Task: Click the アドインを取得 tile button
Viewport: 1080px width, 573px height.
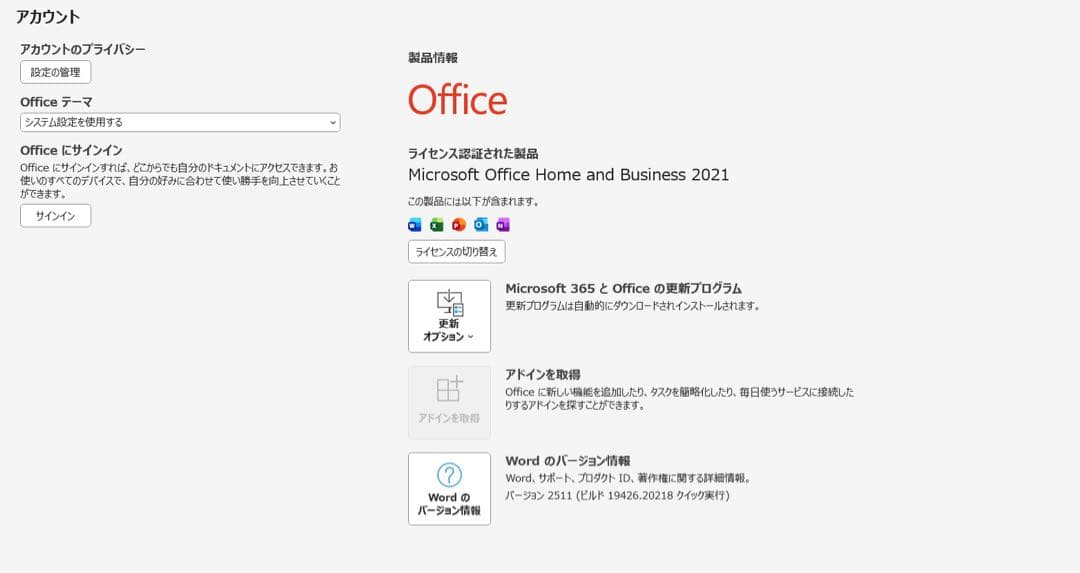Action: (x=449, y=402)
